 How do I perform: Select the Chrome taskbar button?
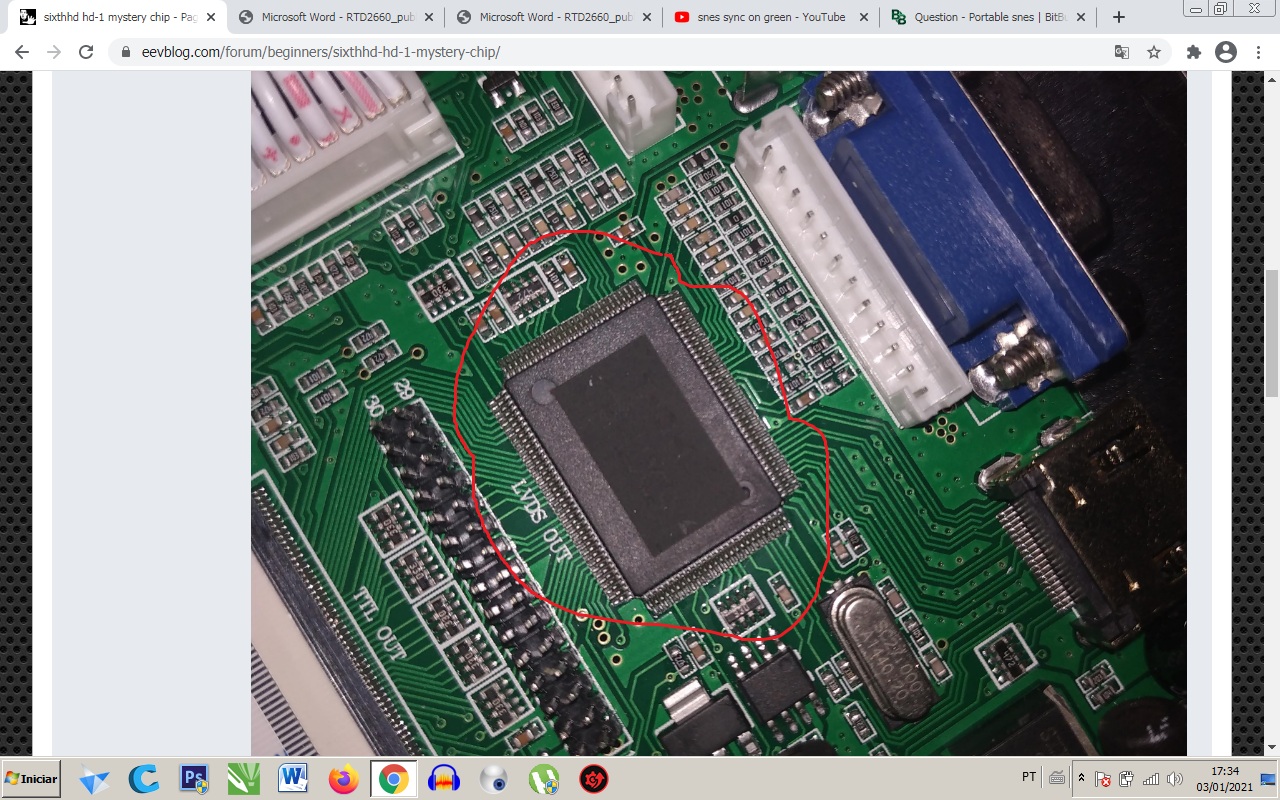[x=393, y=779]
